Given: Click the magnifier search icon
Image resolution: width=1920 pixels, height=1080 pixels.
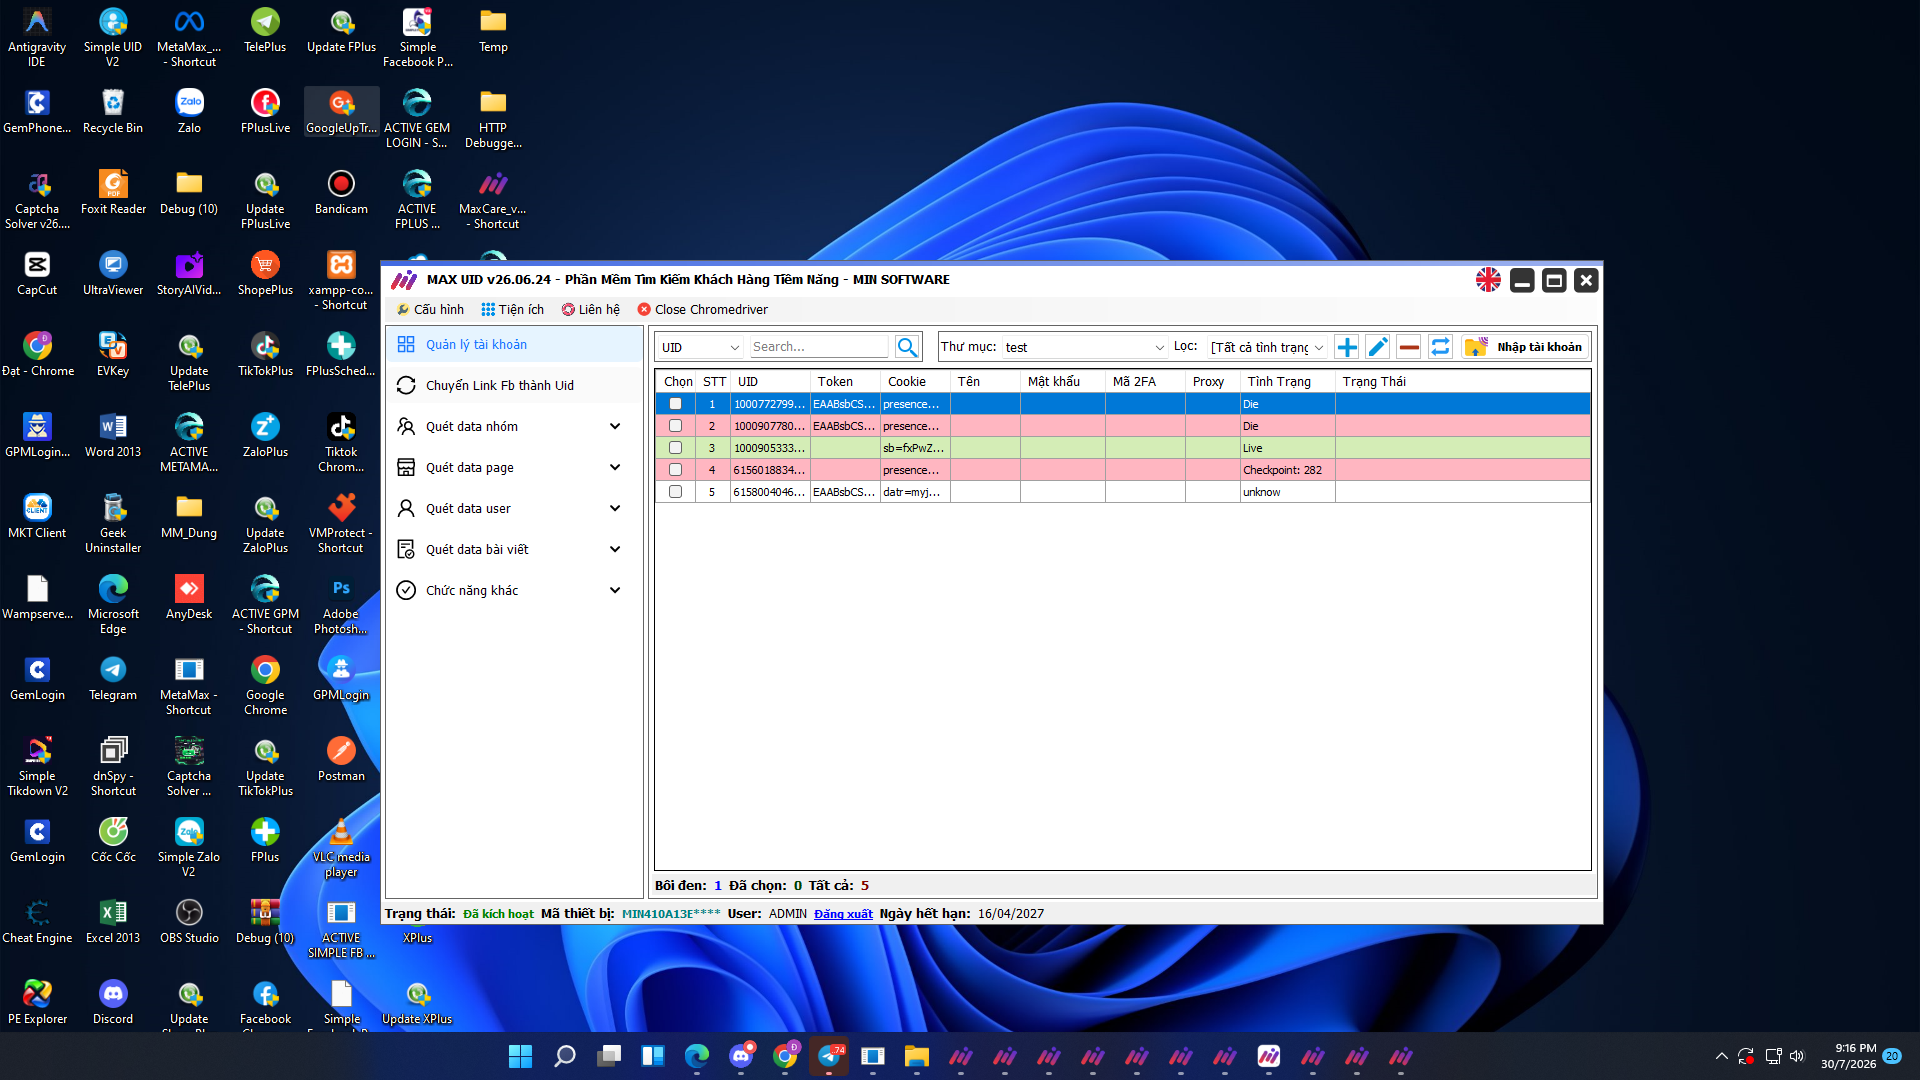Looking at the screenshot, I should pos(907,347).
